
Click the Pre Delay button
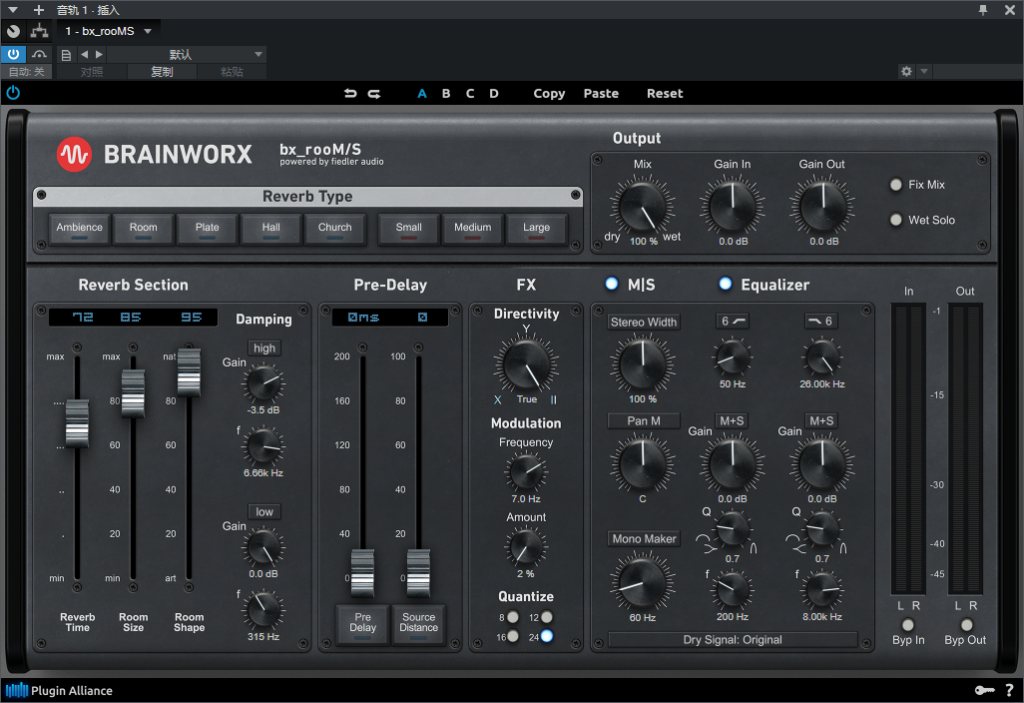pos(362,624)
